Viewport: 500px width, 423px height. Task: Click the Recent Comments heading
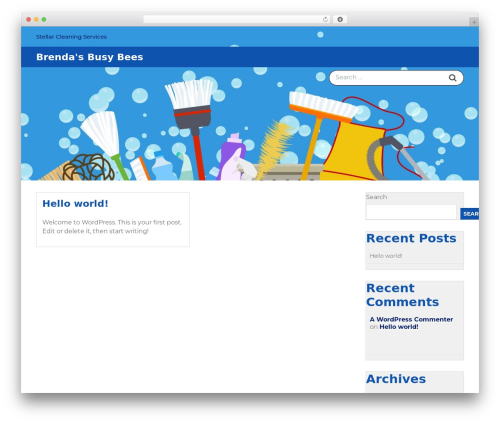click(x=402, y=295)
